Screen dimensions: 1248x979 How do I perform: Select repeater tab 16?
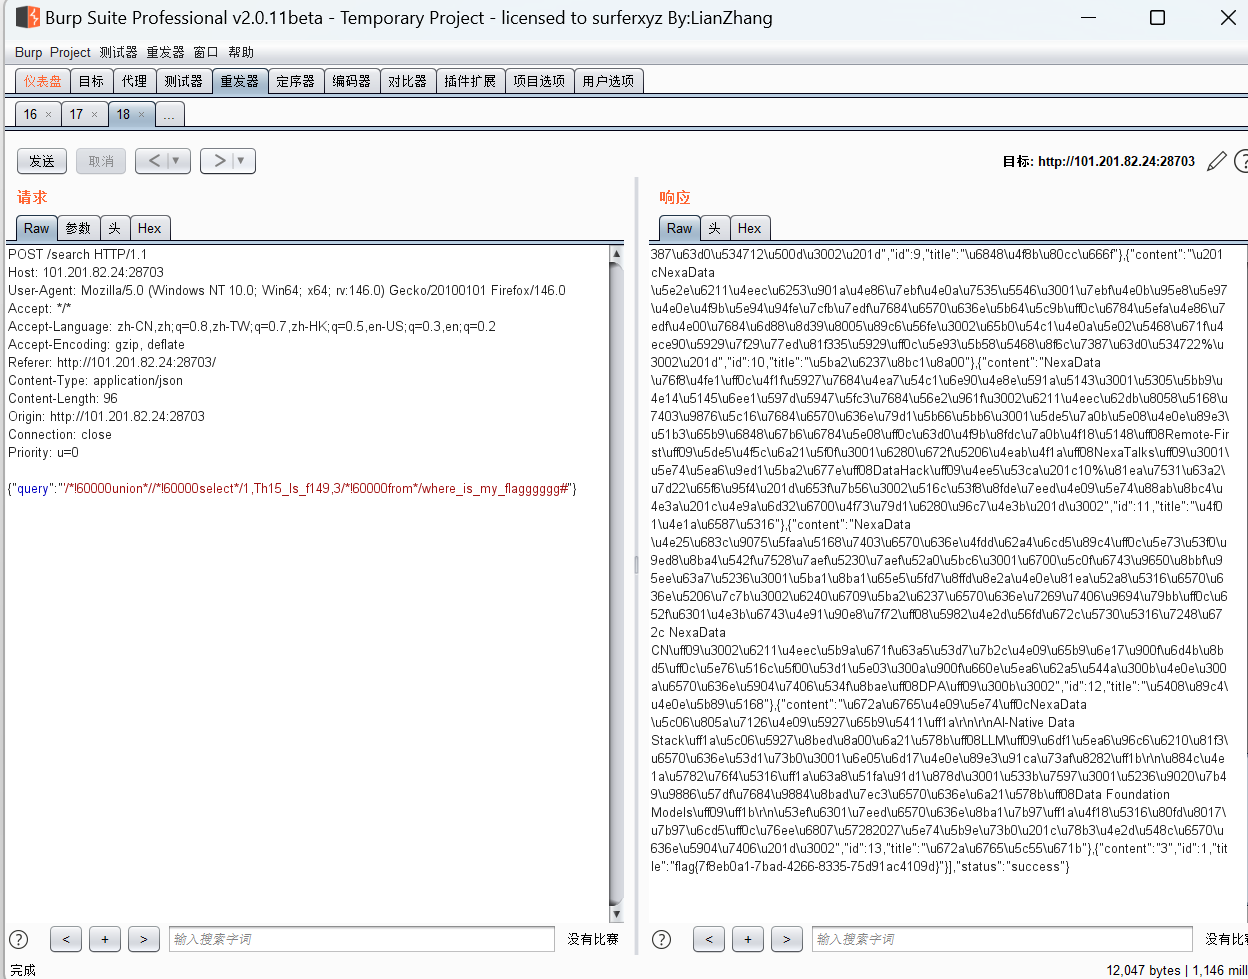tap(30, 114)
